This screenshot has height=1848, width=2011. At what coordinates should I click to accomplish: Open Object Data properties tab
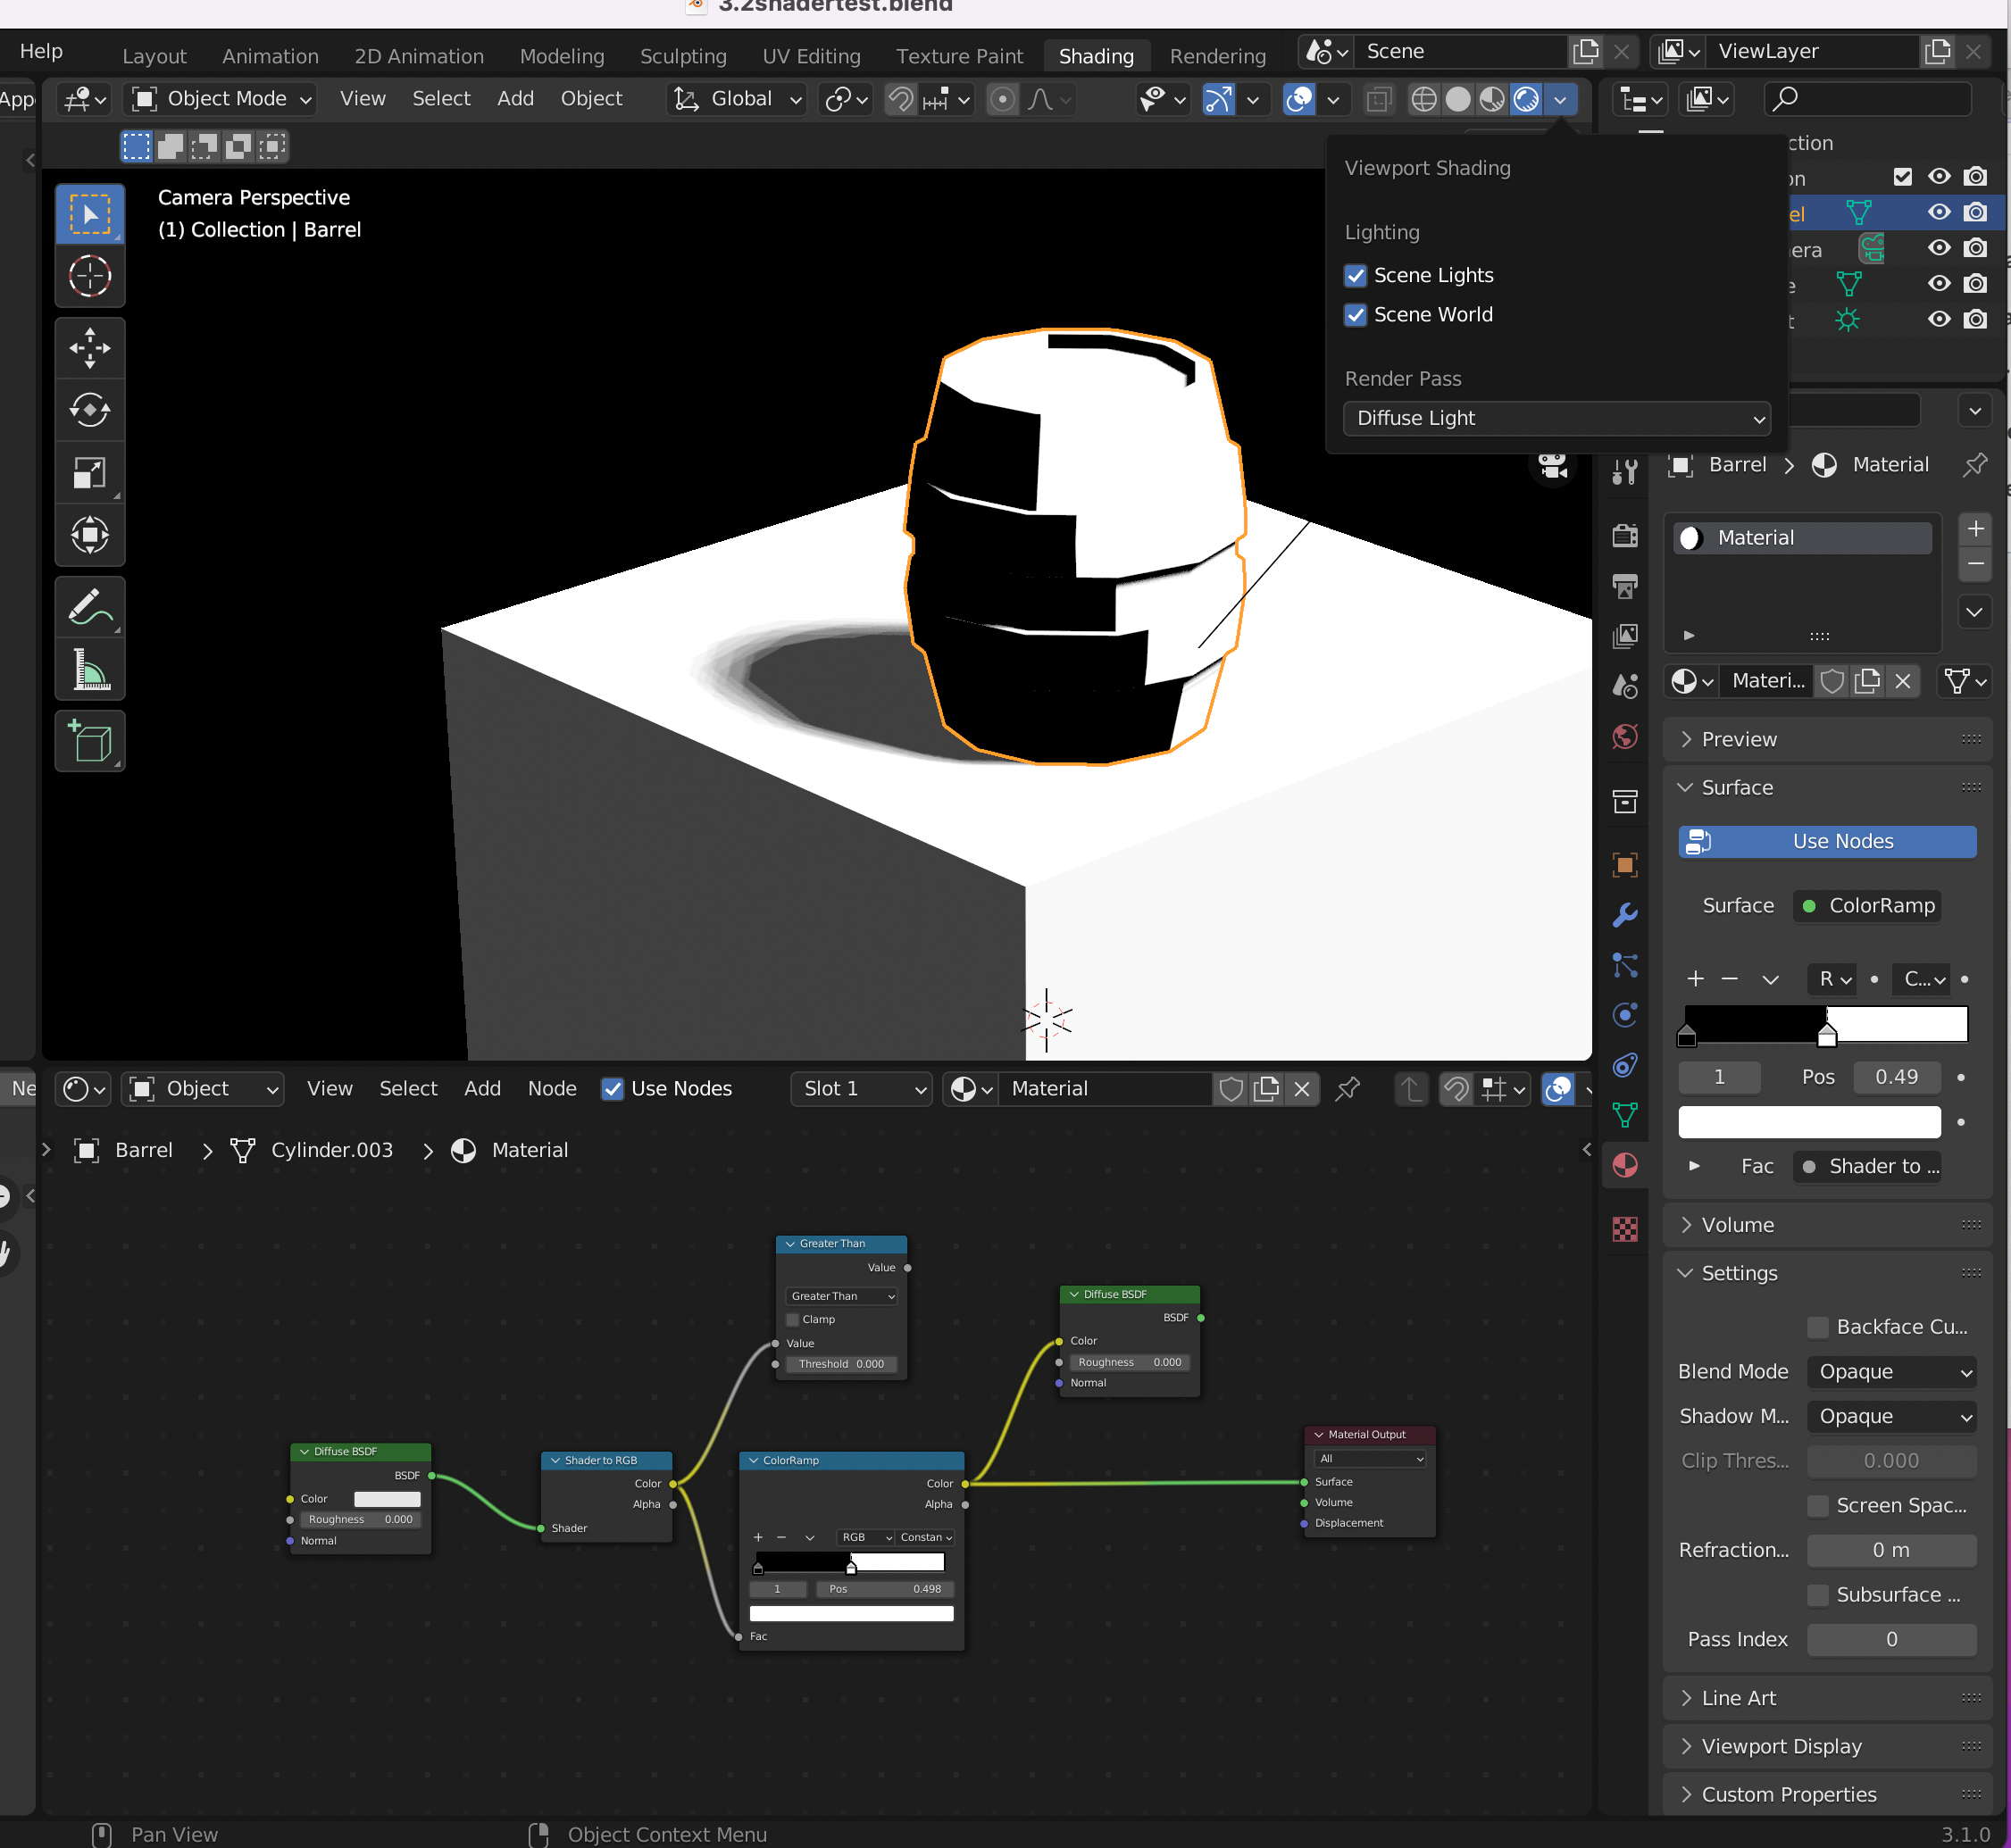pyautogui.click(x=1625, y=1115)
